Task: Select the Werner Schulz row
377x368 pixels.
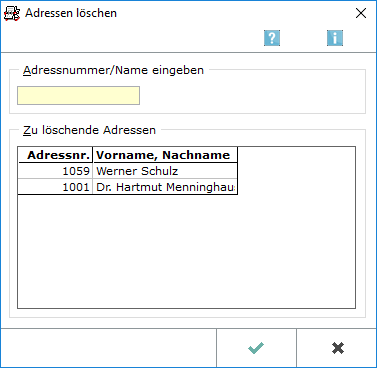Action: point(128,171)
